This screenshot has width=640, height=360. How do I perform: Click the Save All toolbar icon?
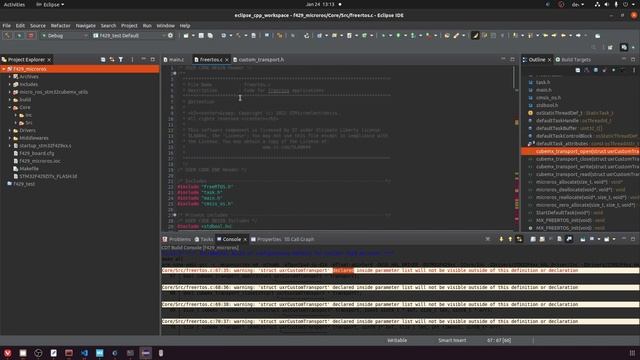[210, 36]
